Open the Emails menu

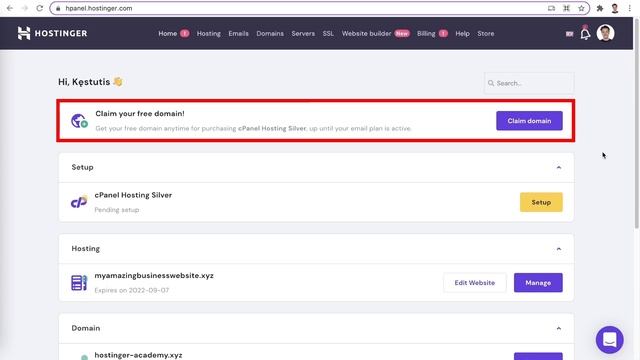point(238,33)
